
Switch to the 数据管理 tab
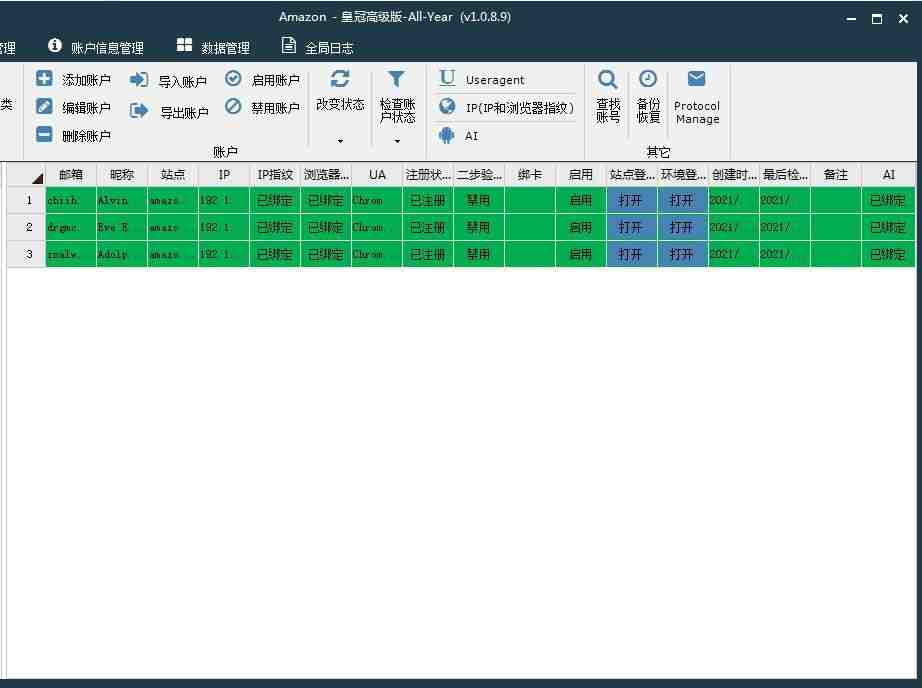click(212, 47)
